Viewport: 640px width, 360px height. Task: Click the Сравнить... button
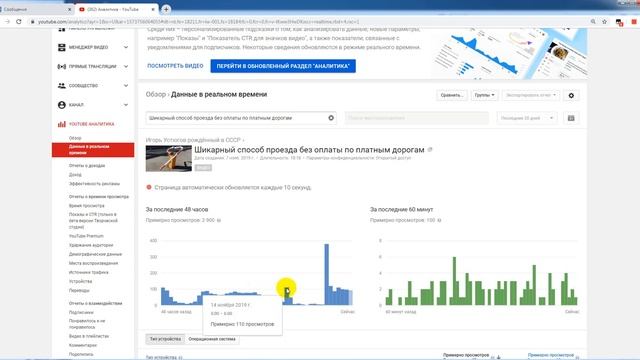coord(452,95)
